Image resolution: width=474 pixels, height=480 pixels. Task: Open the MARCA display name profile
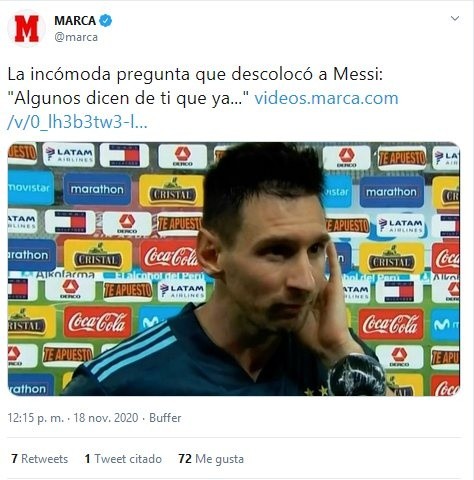pyautogui.click(x=75, y=21)
